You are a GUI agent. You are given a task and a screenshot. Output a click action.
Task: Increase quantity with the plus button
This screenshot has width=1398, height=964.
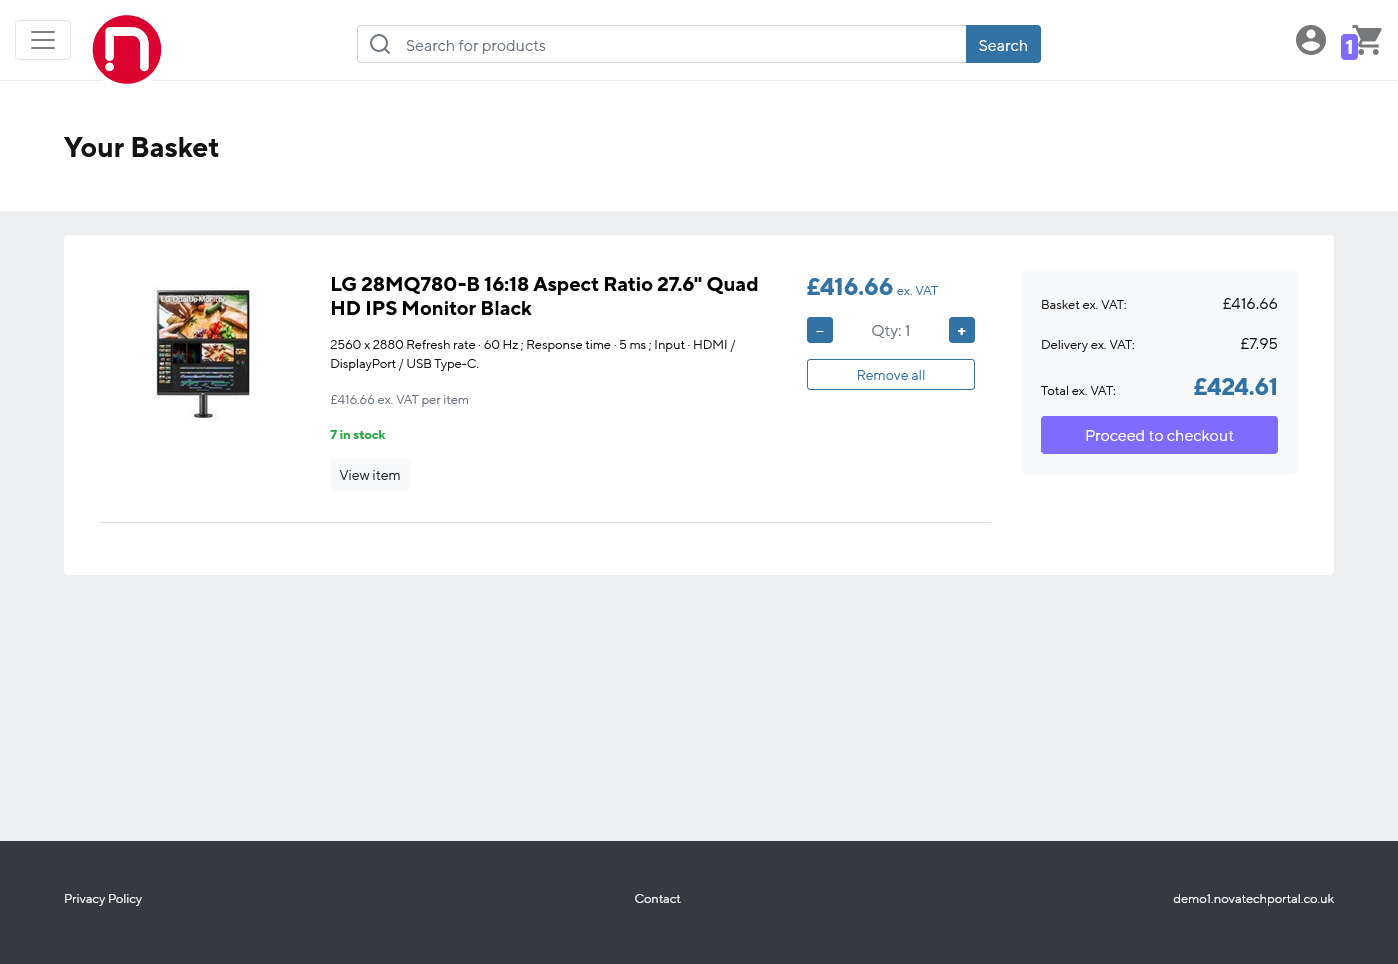(x=961, y=331)
